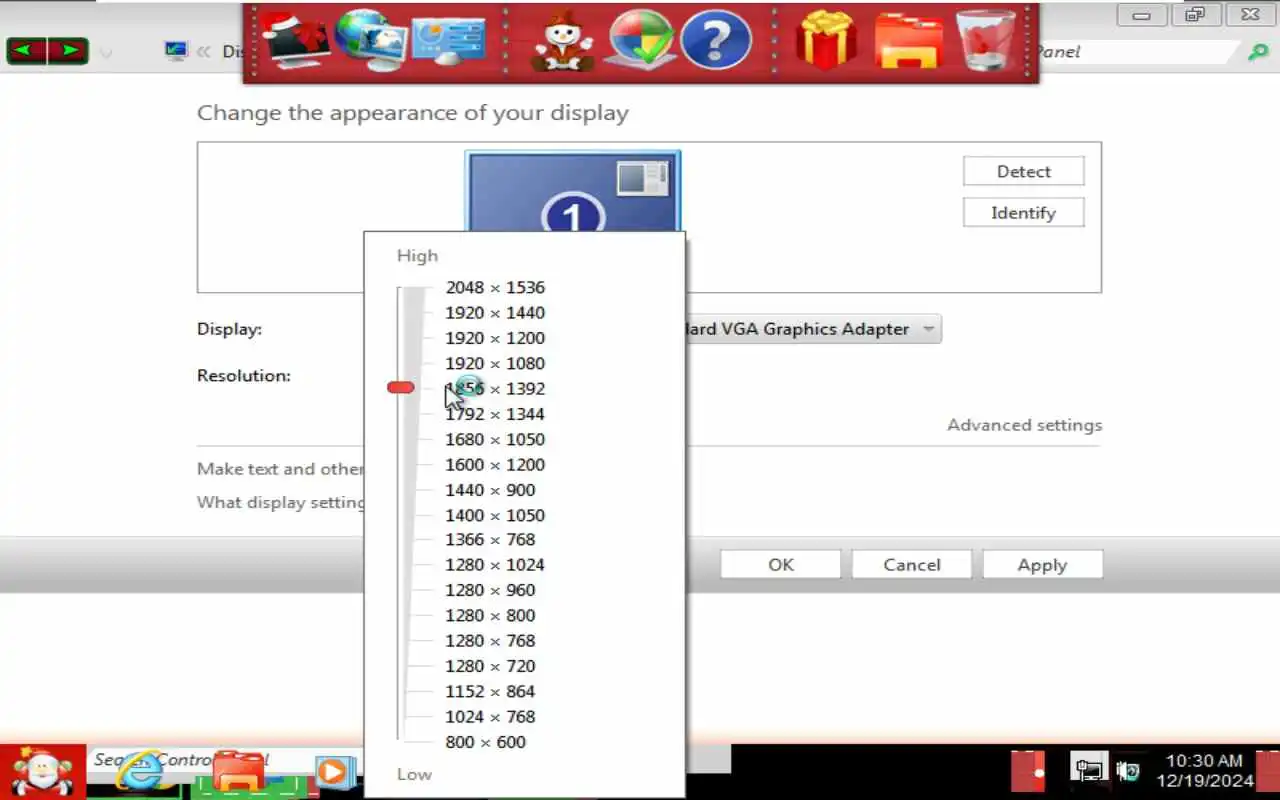Launch Internet Explorer from the taskbar
The width and height of the screenshot is (1280, 800).
(x=142, y=773)
